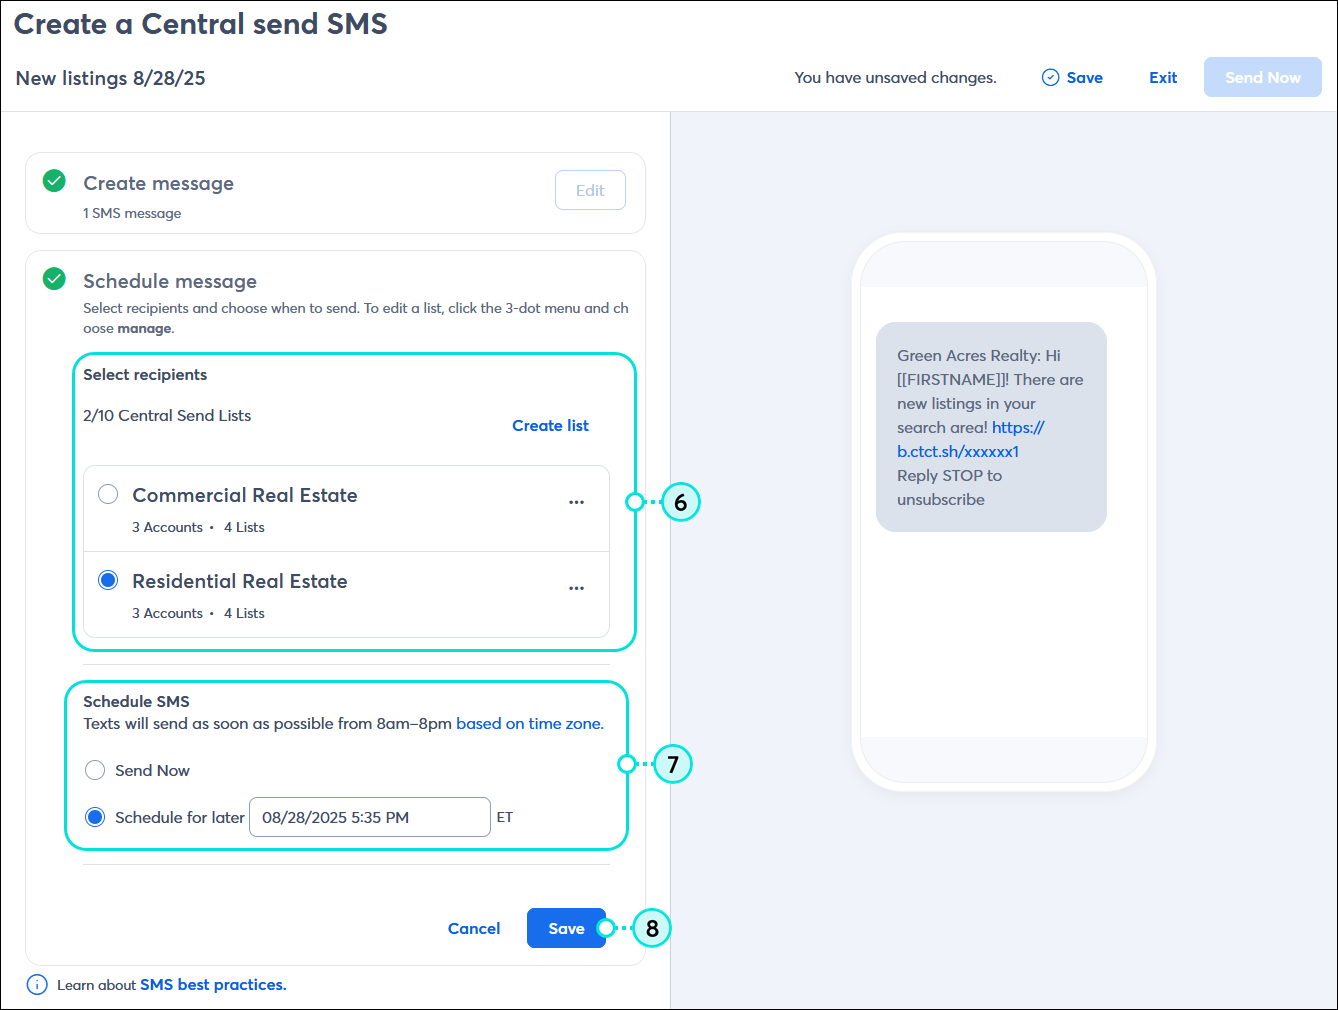Open the three-dot menu for Commercial Real Estate
The height and width of the screenshot is (1010, 1338).
[577, 502]
